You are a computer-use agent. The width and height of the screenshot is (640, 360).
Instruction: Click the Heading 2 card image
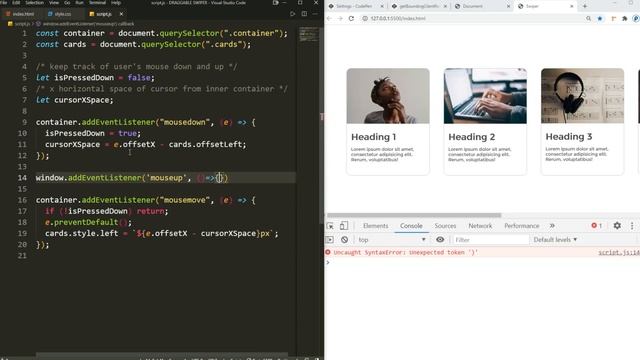485,96
